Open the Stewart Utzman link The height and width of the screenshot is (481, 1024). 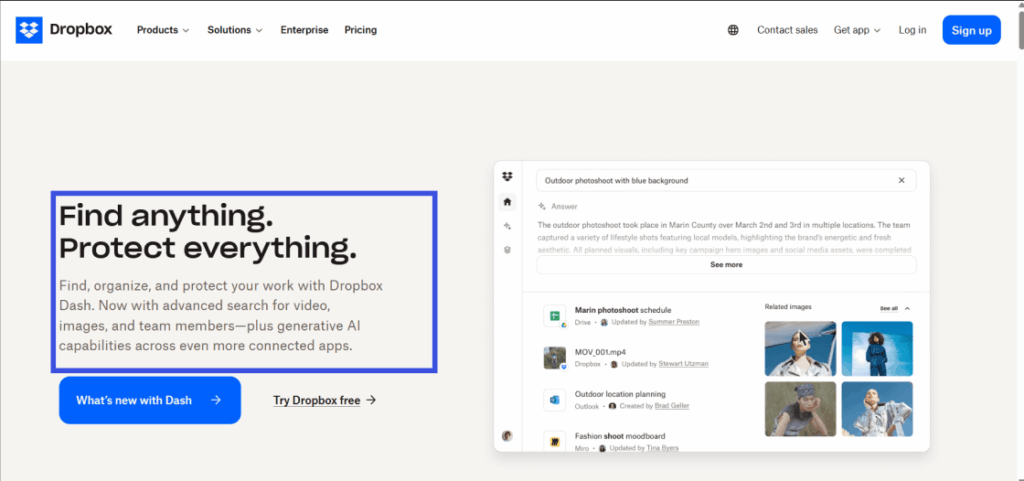(x=683, y=364)
